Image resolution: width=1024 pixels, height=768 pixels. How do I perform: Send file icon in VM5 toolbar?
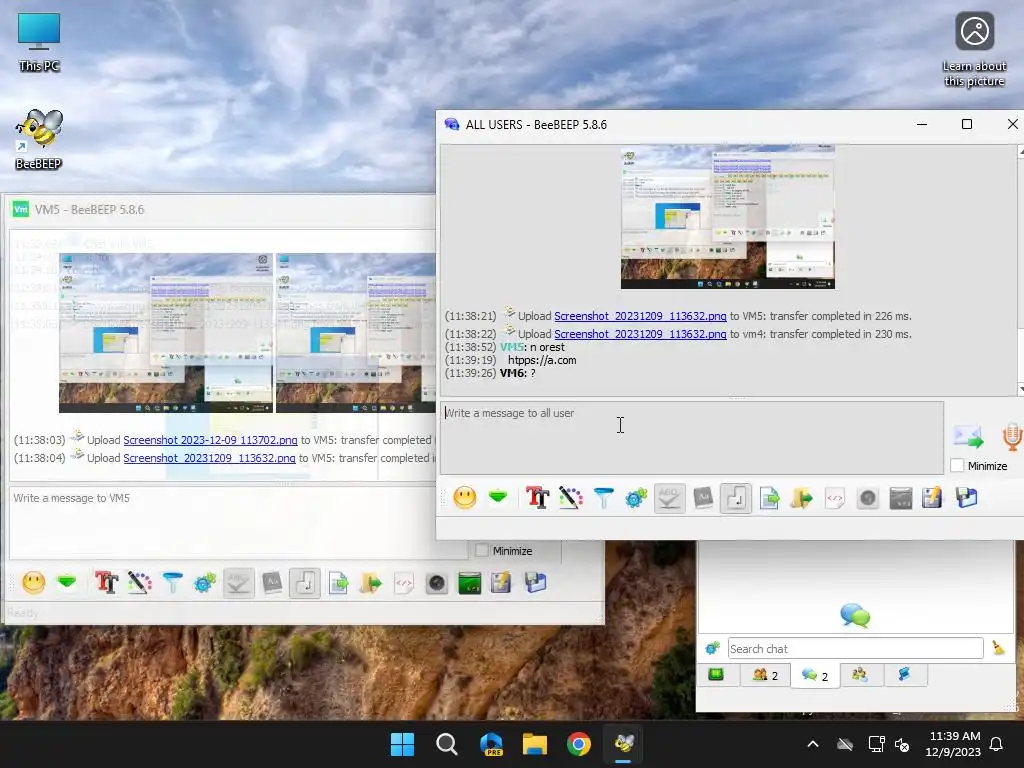338,583
